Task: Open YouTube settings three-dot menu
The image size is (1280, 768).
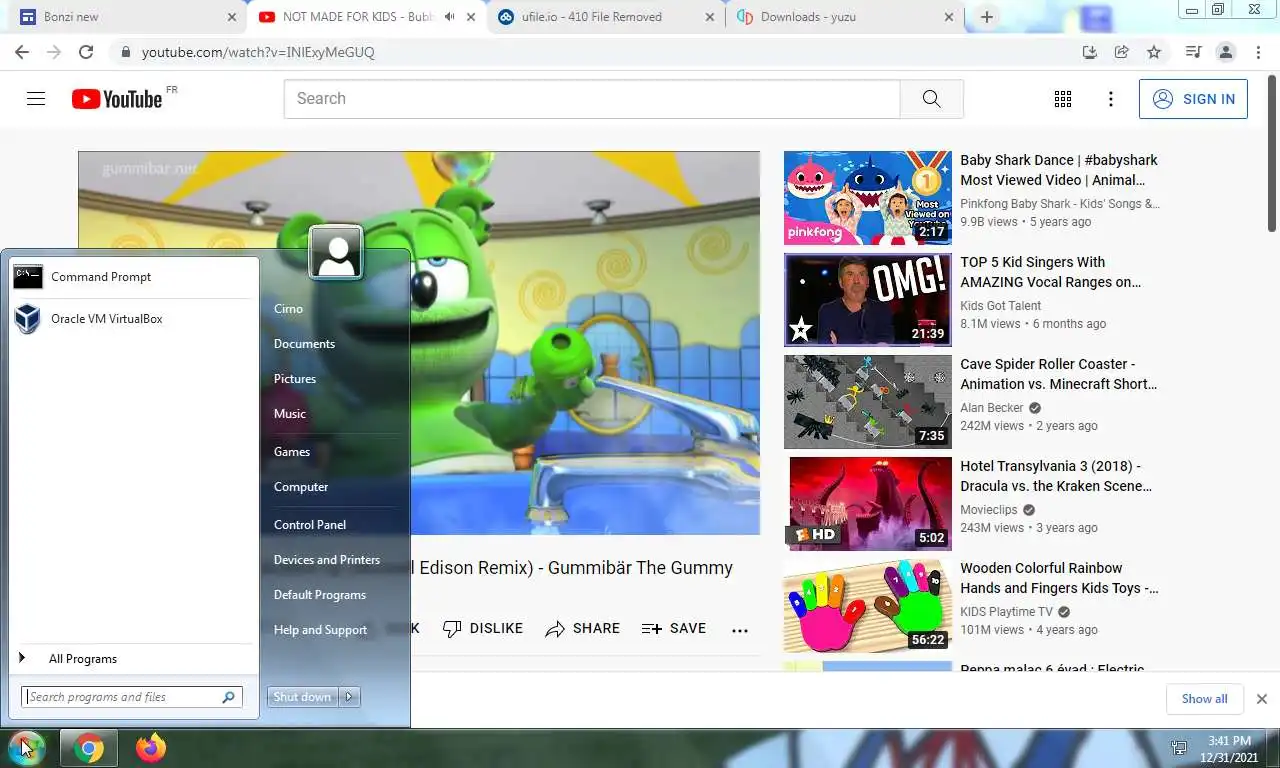Action: [x=1110, y=99]
